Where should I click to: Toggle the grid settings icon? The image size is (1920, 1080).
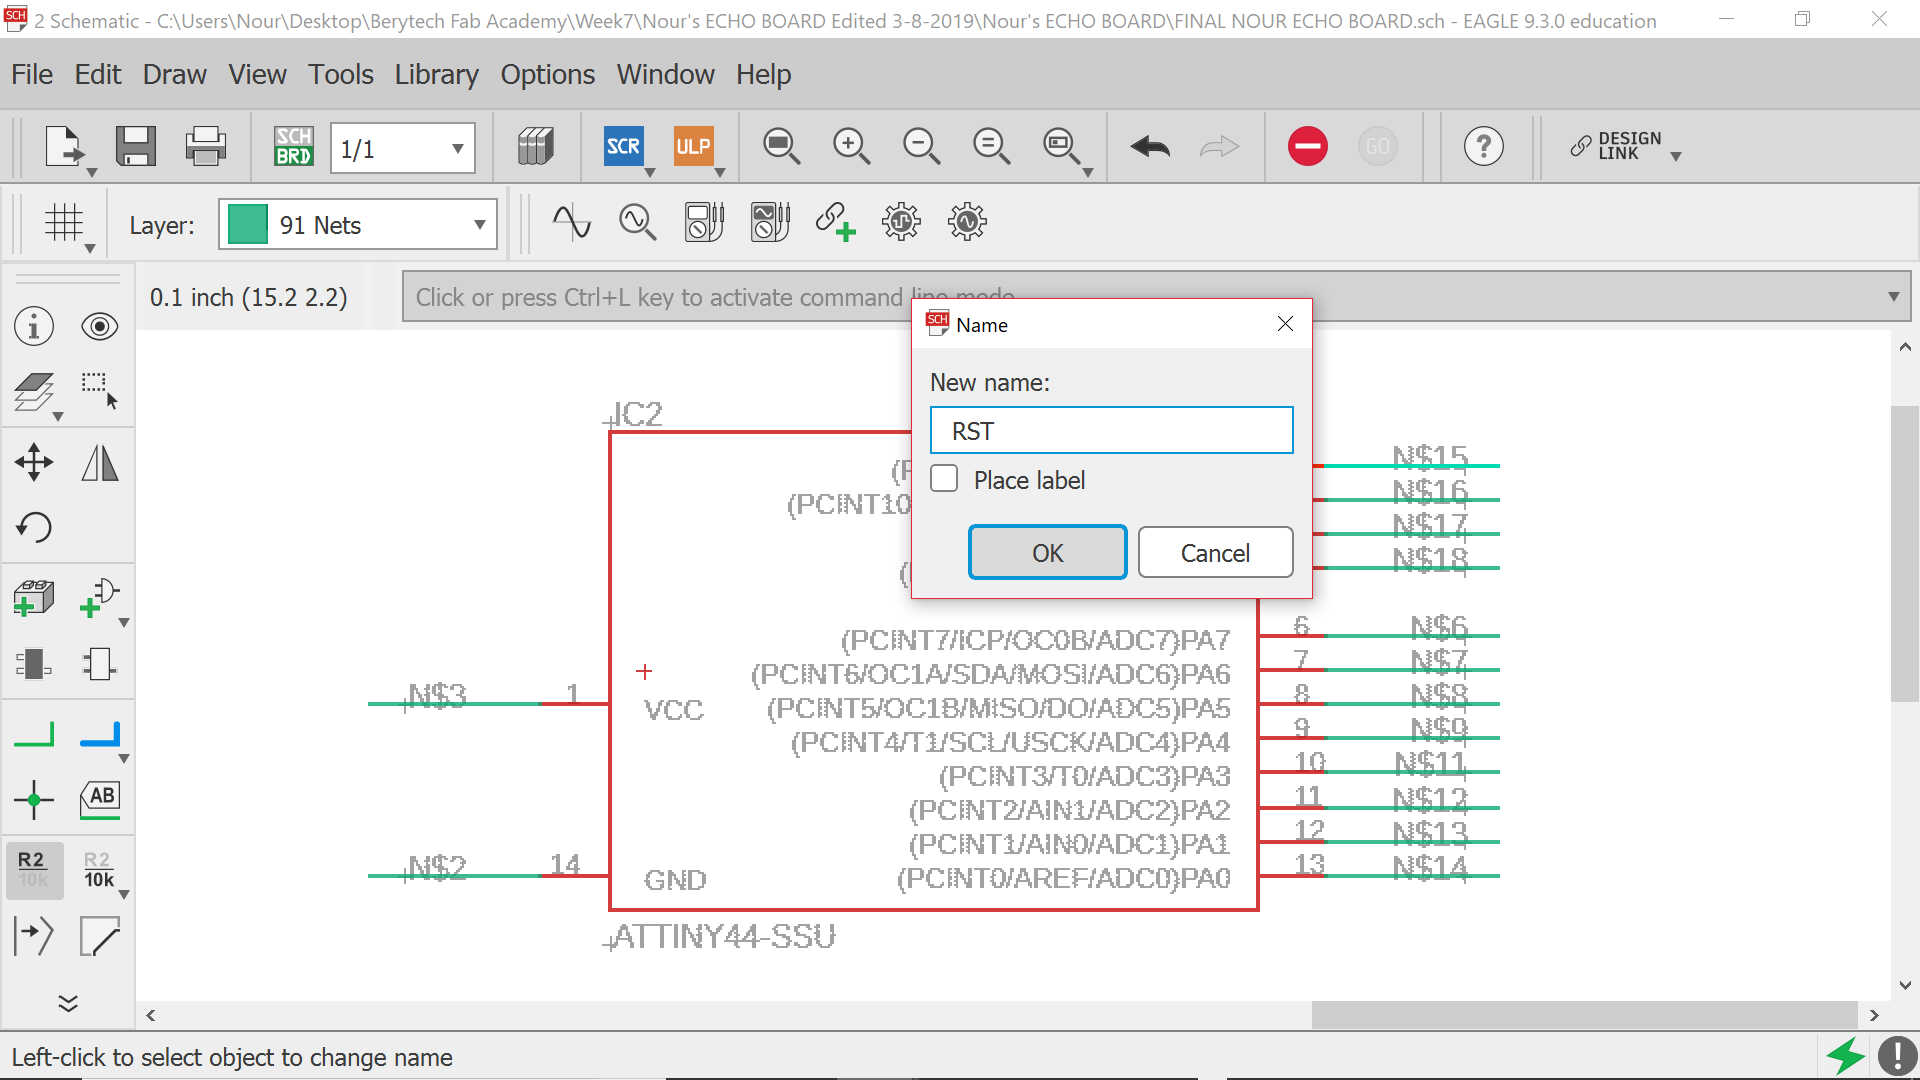[x=64, y=224]
